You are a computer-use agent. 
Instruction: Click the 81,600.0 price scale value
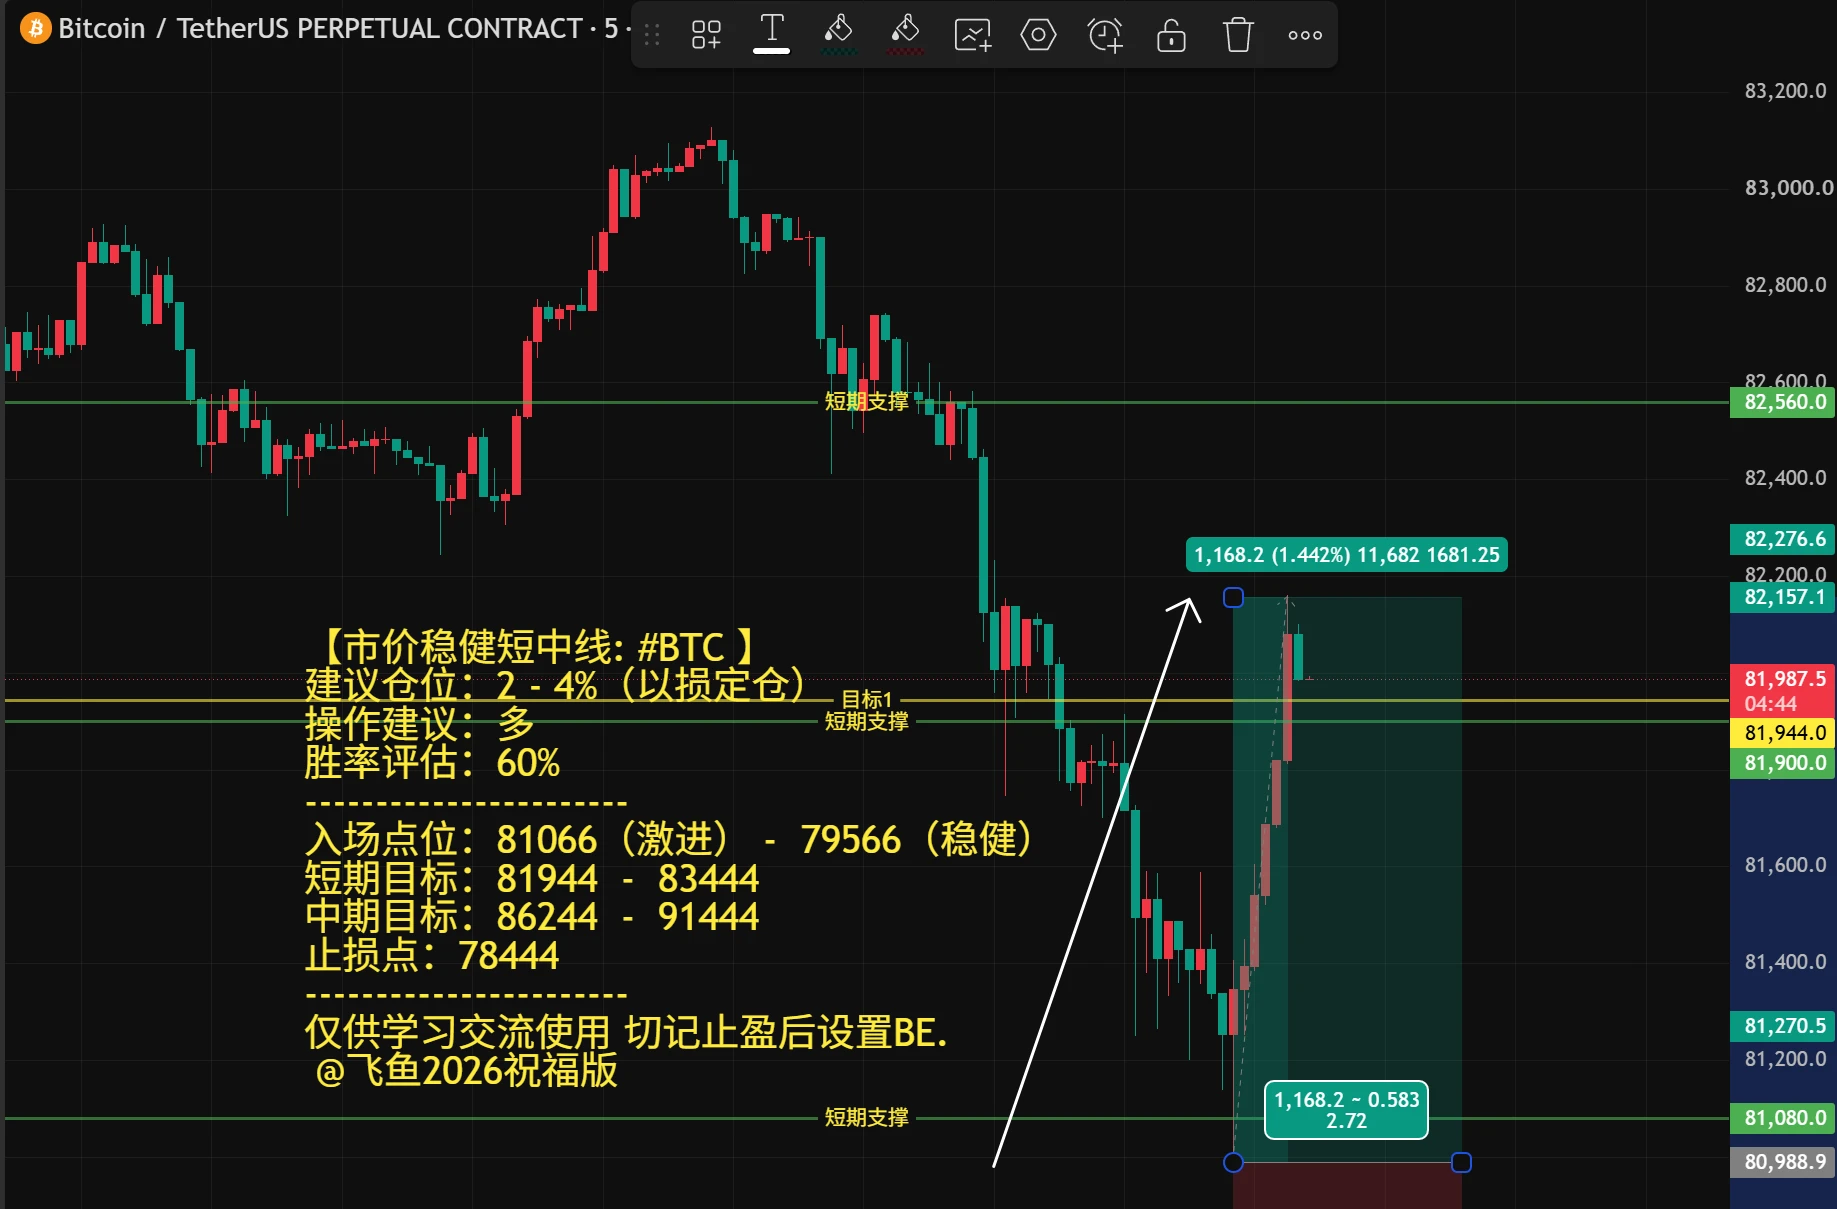coord(1785,865)
